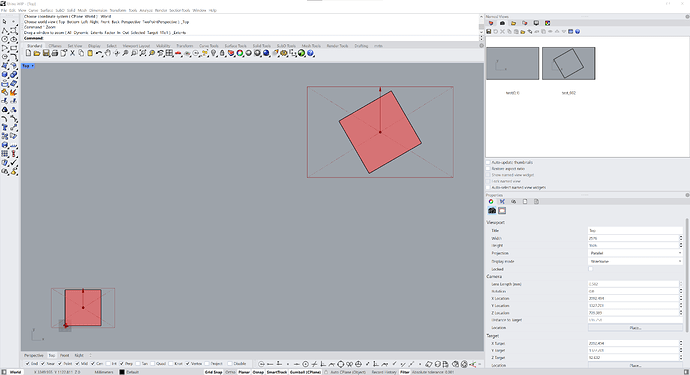Viewport: 690px width, 375px height.
Task: Click the camera icon in Properties panel
Action: pos(492,210)
